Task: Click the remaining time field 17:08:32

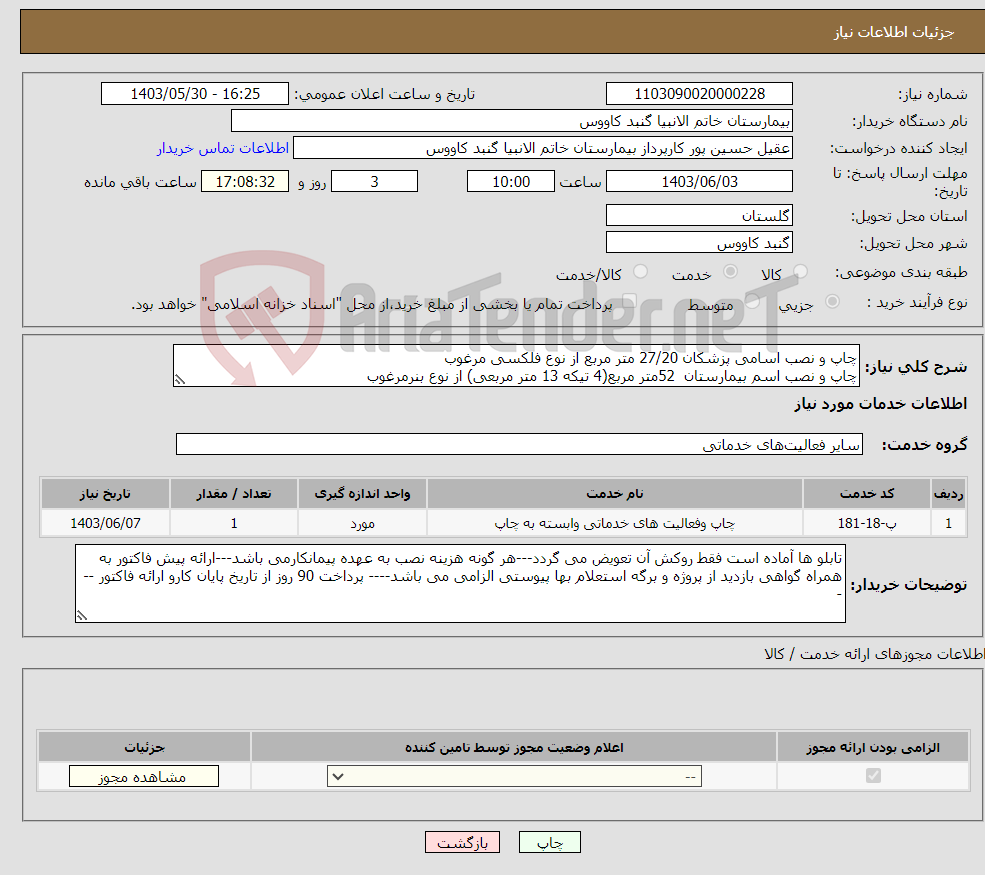Action: pos(245,182)
